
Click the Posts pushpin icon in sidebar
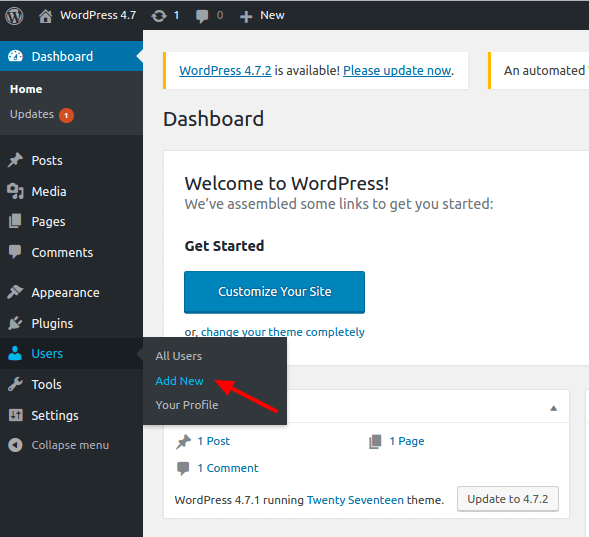tap(15, 160)
